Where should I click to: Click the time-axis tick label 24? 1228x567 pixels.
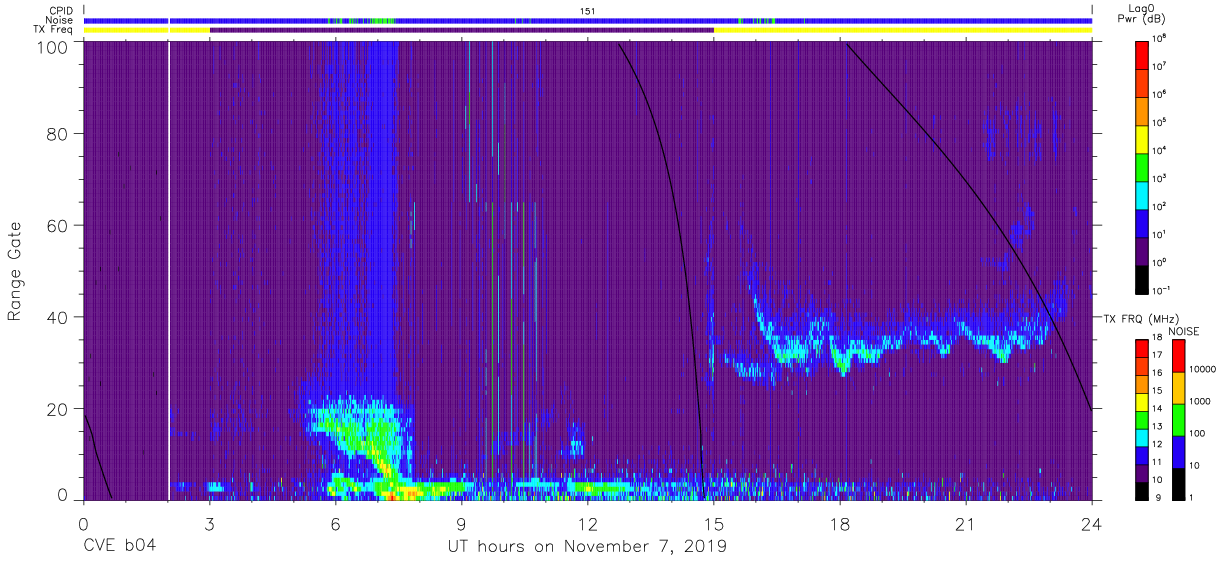[1092, 524]
